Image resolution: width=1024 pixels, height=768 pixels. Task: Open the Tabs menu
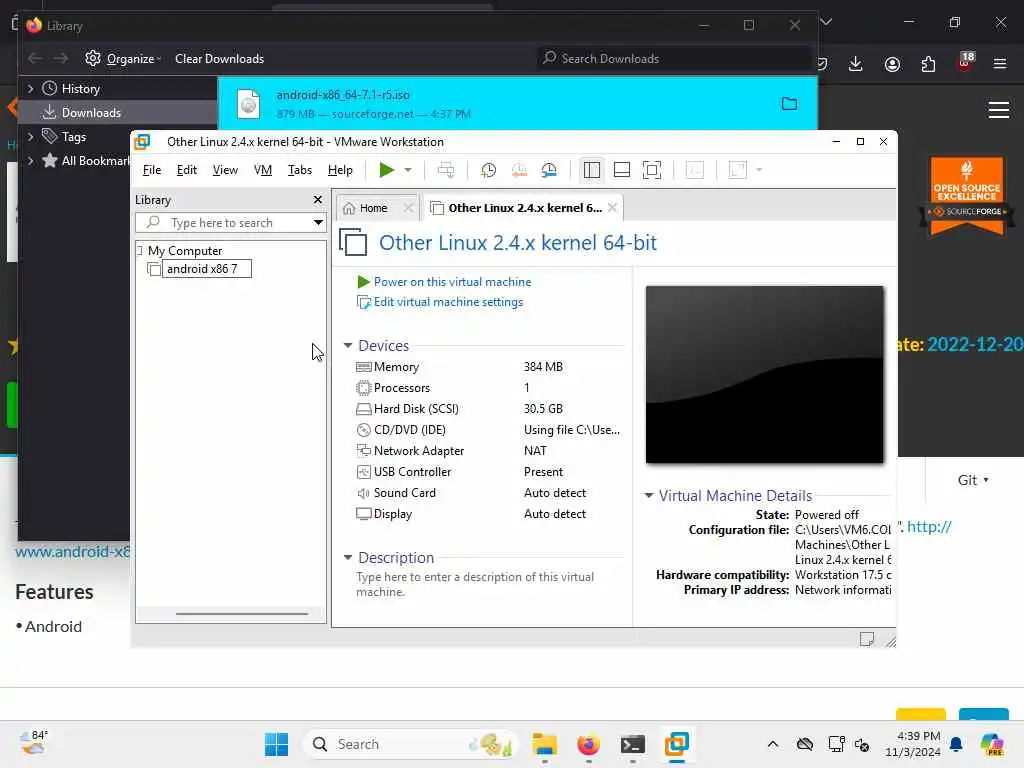coord(300,170)
